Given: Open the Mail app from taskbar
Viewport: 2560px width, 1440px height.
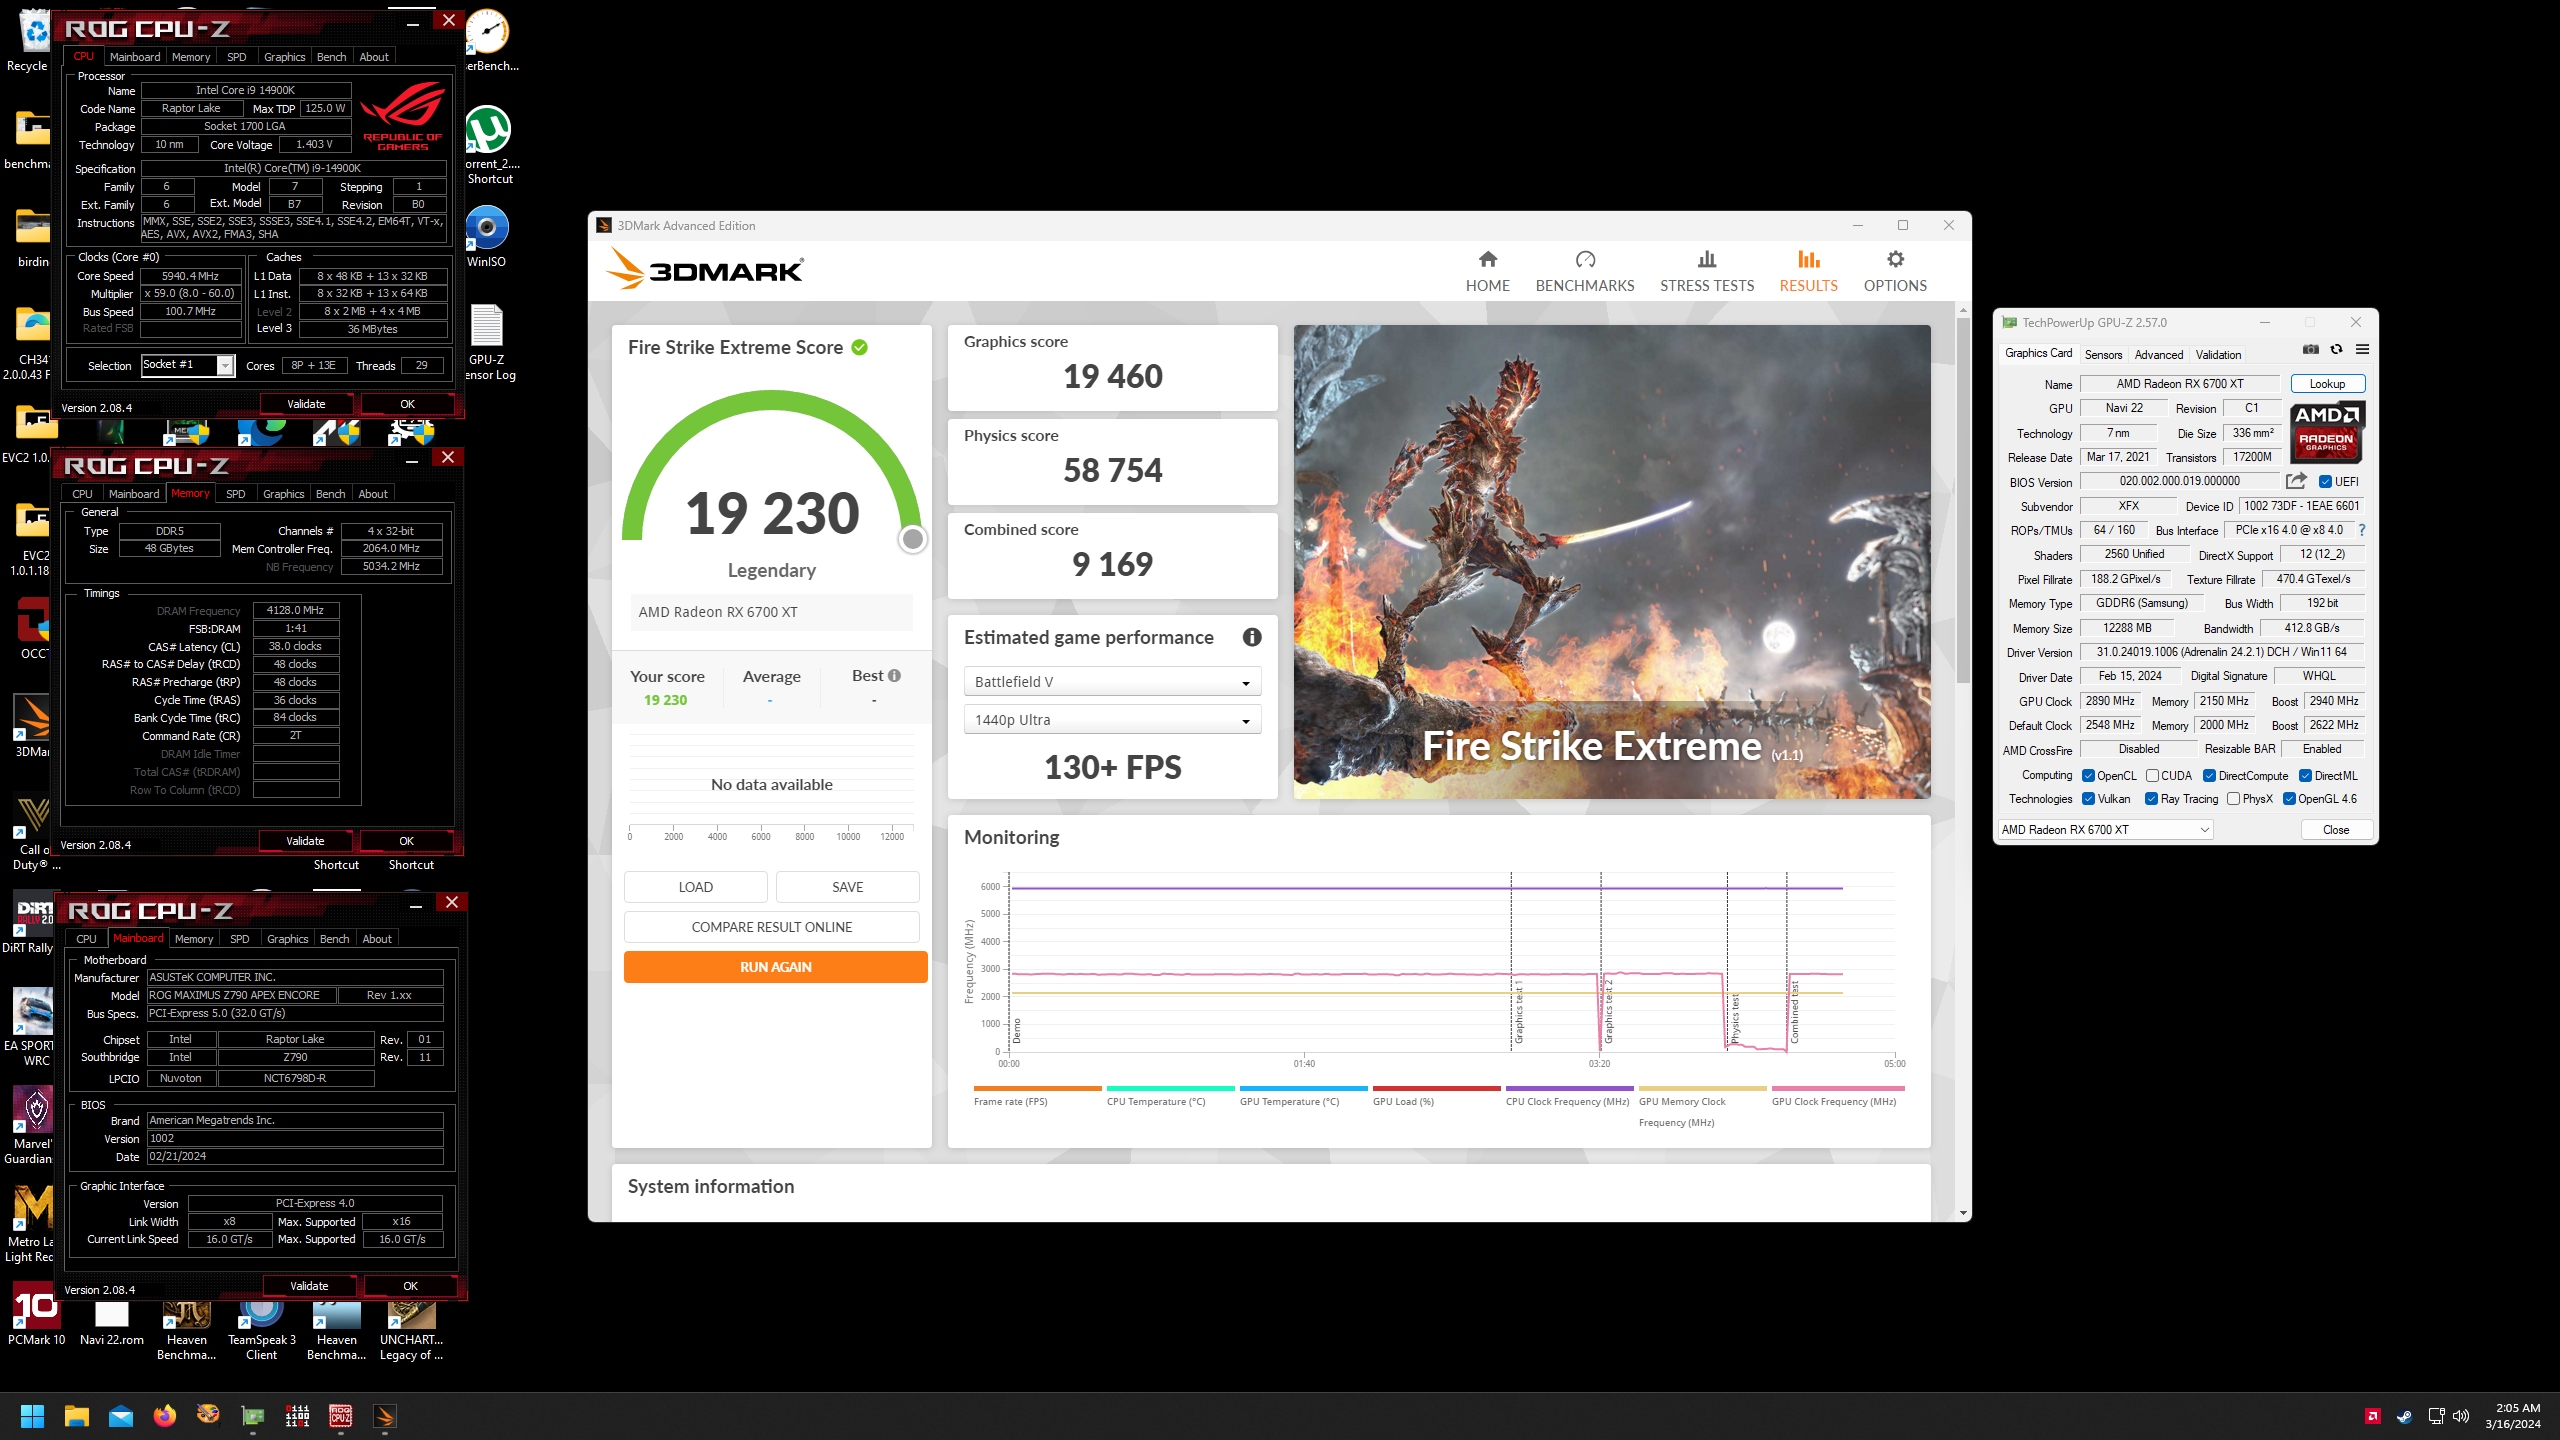Looking at the screenshot, I should coord(120,1416).
